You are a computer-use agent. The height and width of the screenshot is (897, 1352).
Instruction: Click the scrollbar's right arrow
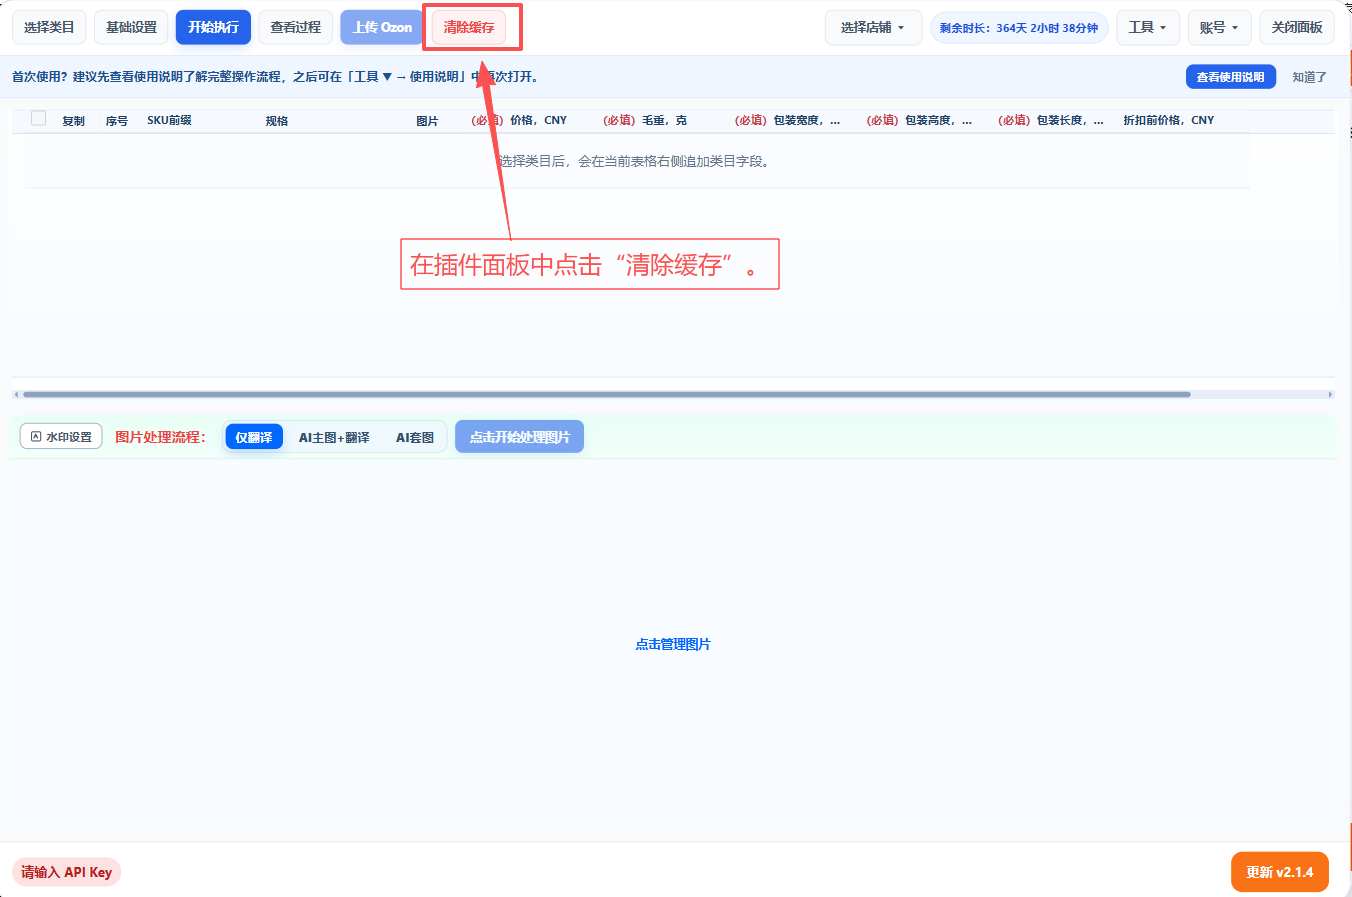(1330, 394)
